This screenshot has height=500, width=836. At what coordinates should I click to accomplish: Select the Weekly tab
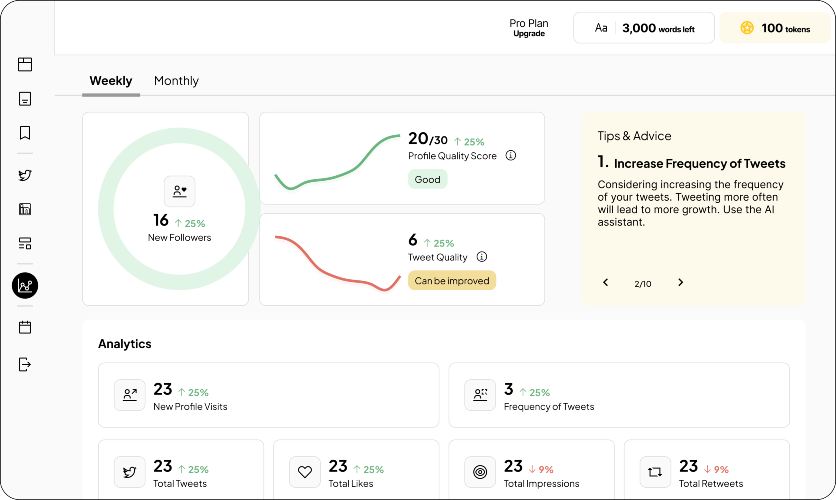point(111,80)
